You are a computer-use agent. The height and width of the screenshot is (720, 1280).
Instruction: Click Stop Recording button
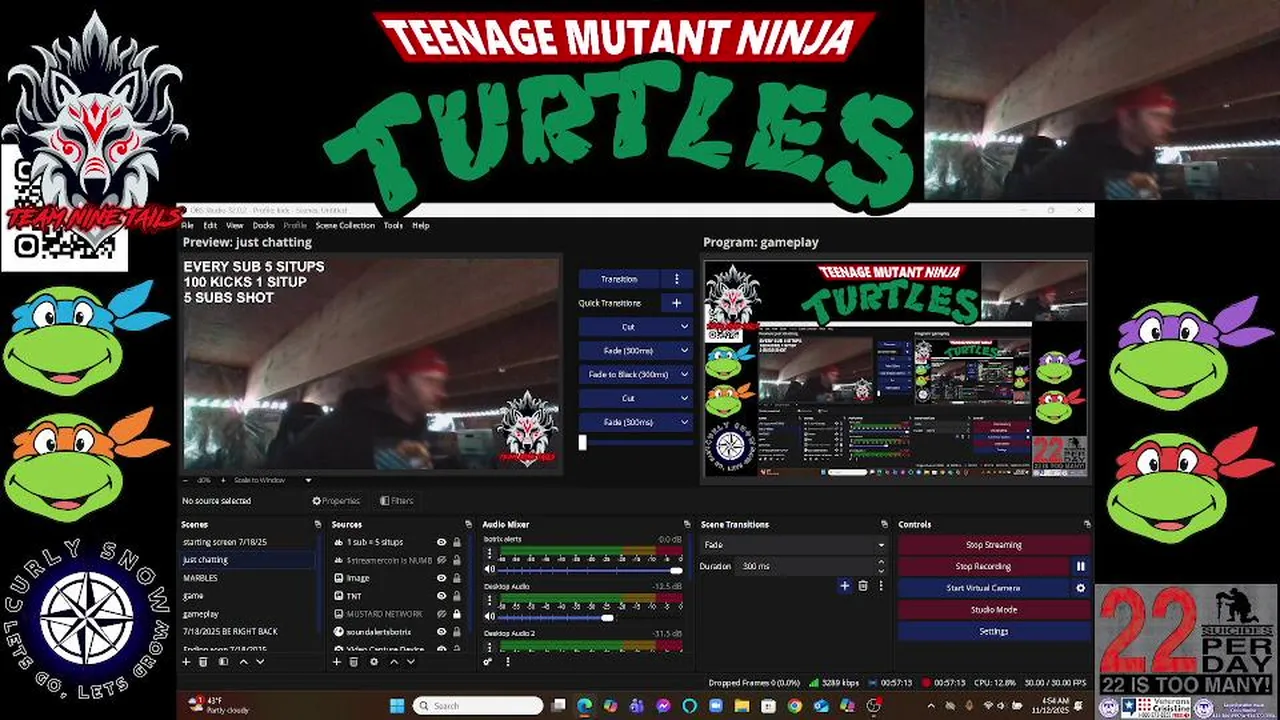[x=984, y=566]
